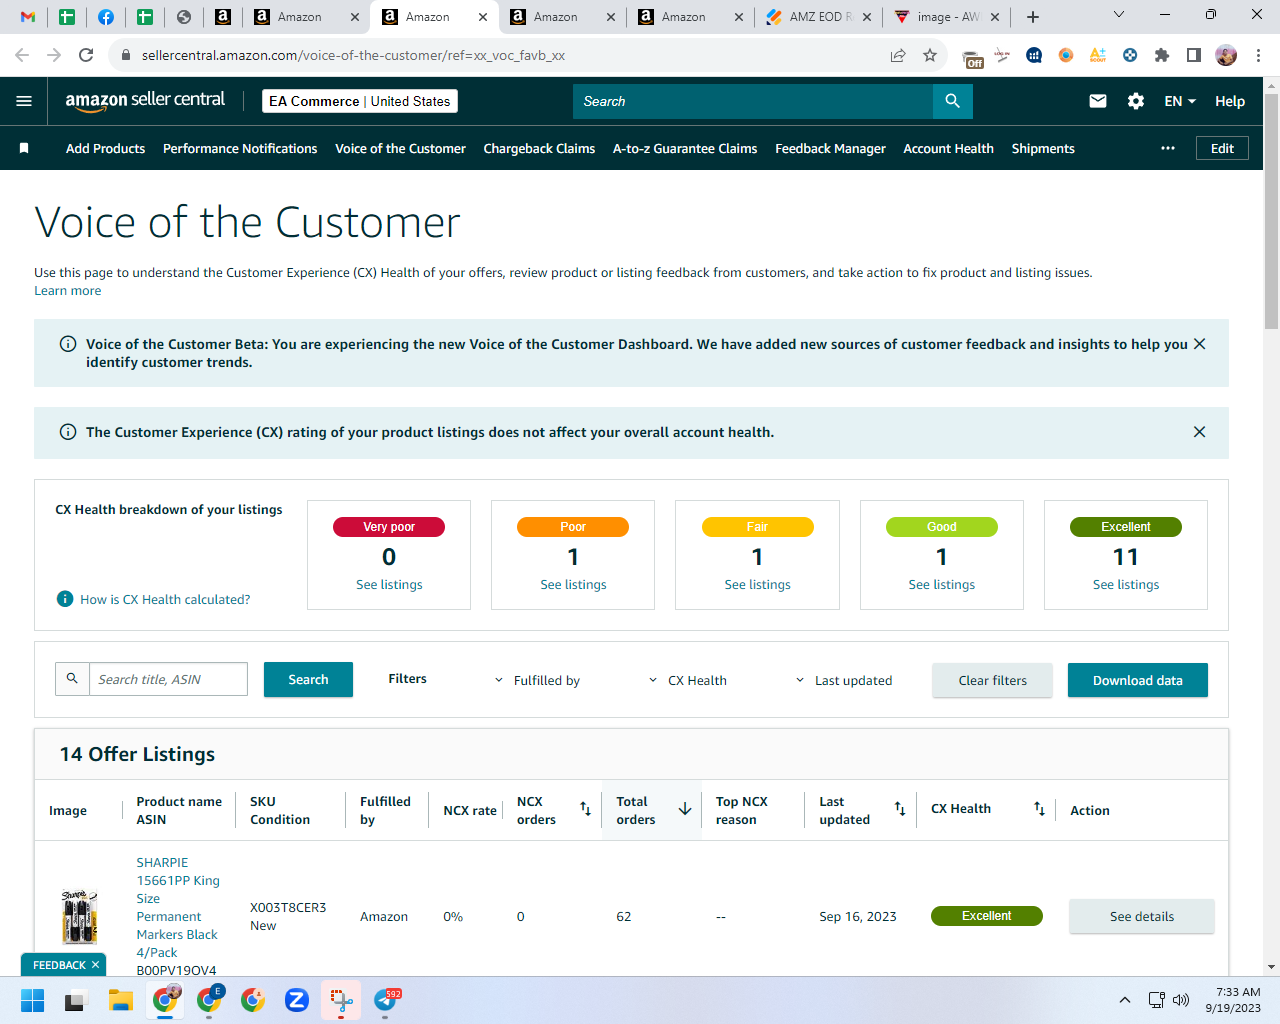Viewport: 1280px width, 1024px height.
Task: Close the FEEDBACK tab with its X
Action: tap(95, 965)
